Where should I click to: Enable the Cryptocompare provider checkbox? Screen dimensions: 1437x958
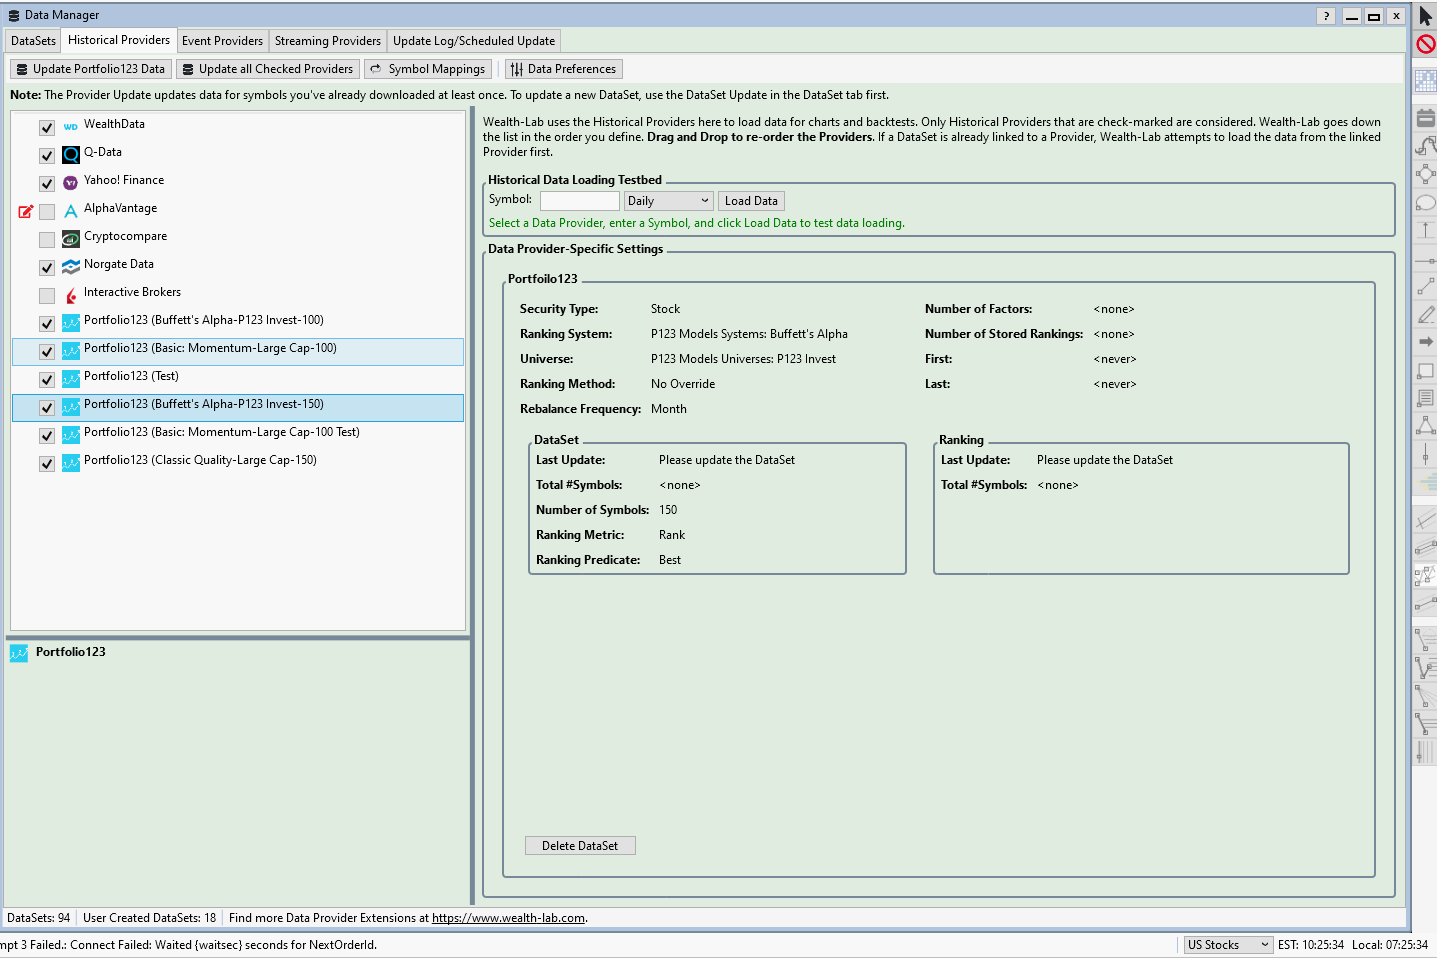47,240
